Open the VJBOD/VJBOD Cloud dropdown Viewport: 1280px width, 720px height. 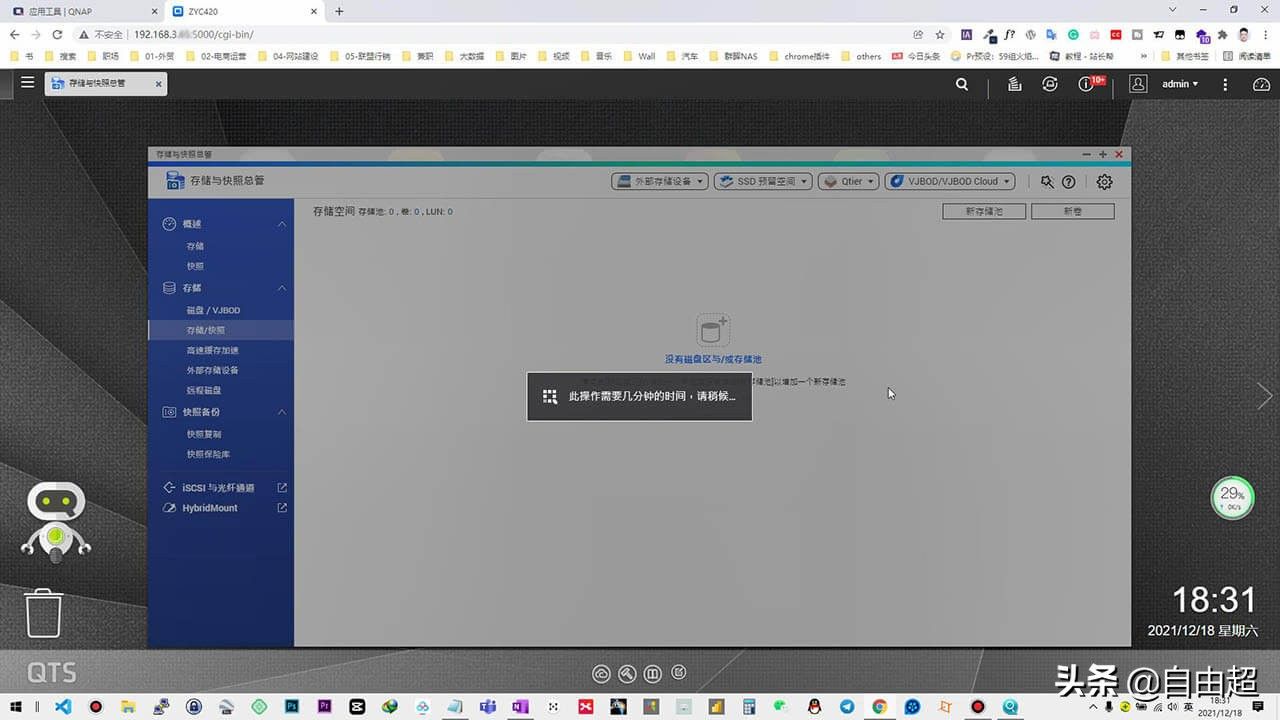coord(949,182)
